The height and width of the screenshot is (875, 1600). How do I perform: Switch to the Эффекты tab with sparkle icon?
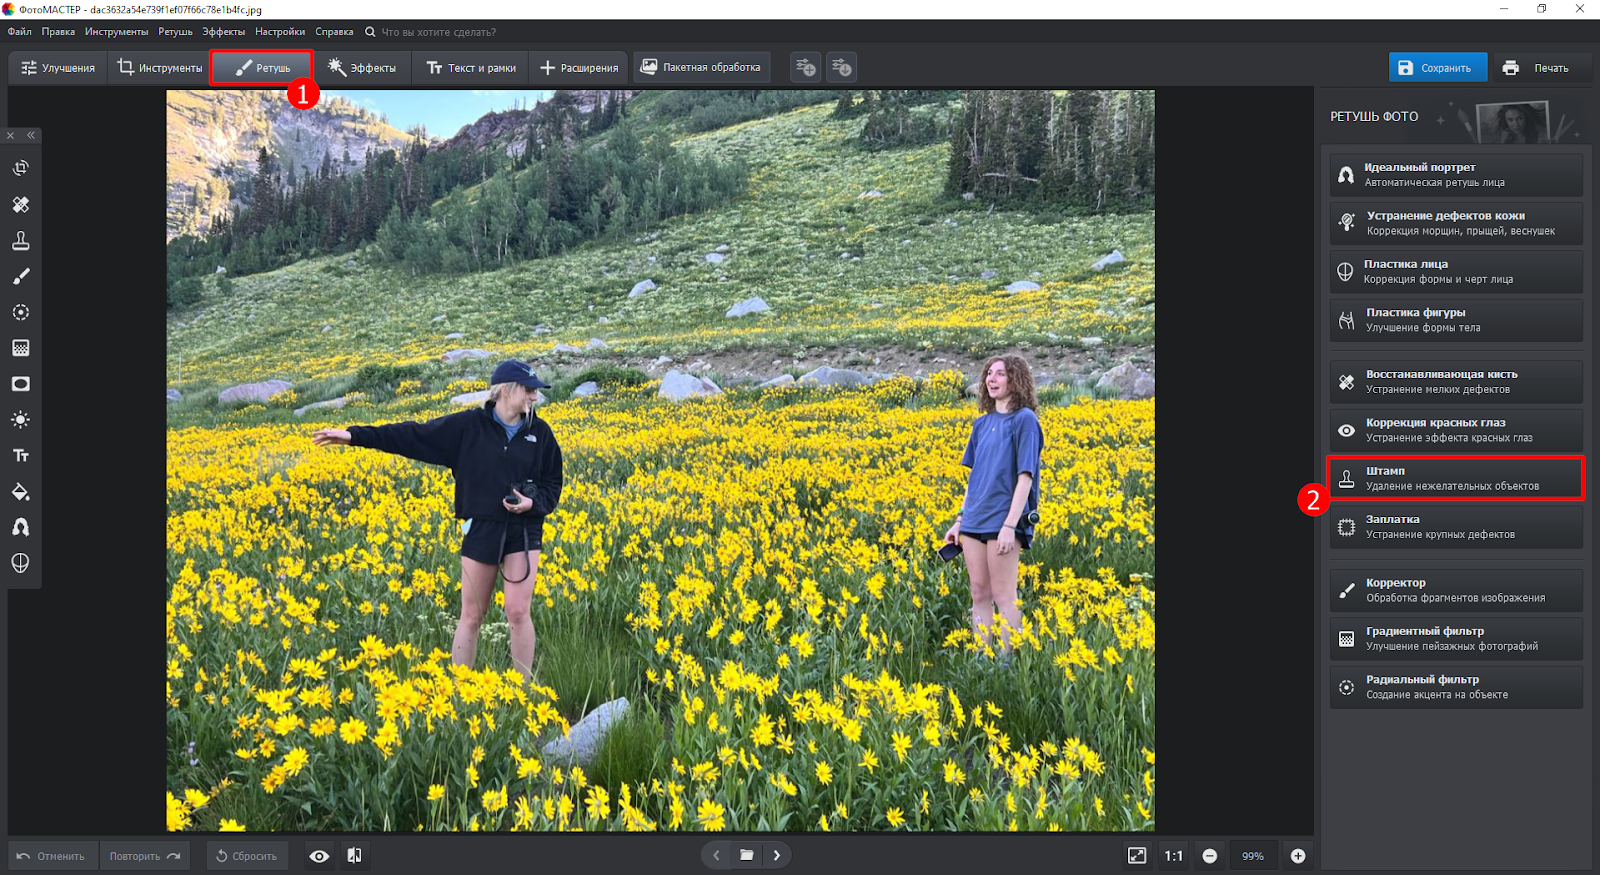(362, 68)
